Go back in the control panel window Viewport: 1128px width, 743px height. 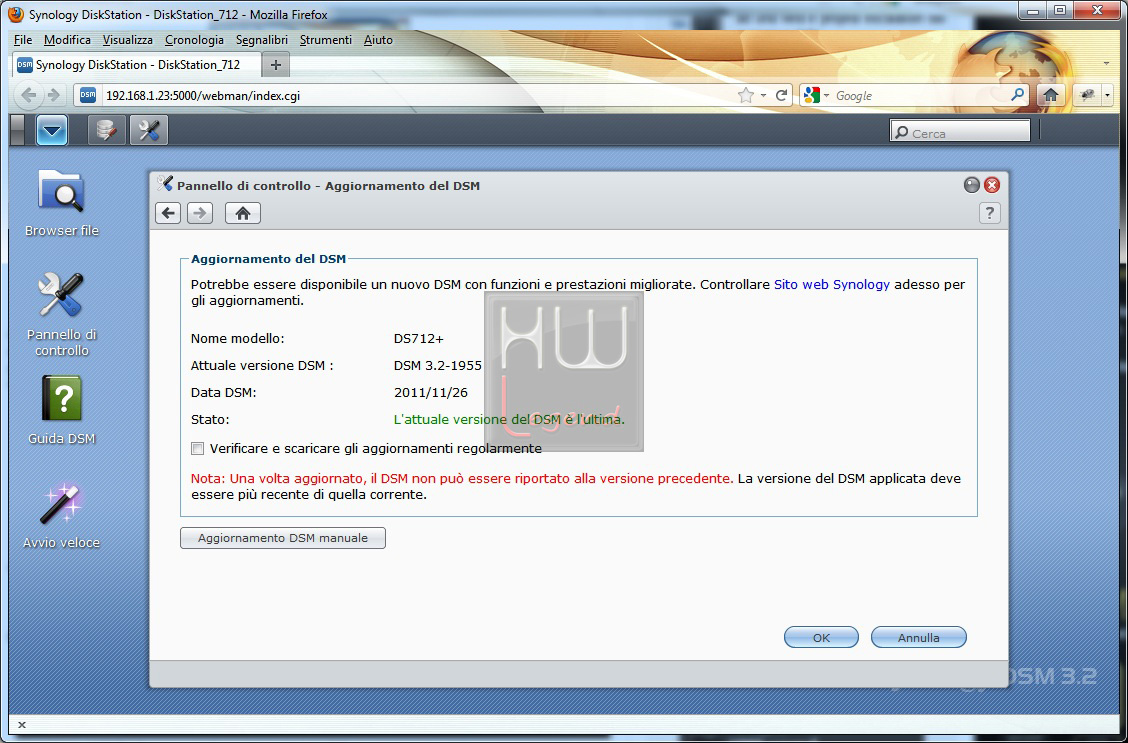tap(168, 213)
